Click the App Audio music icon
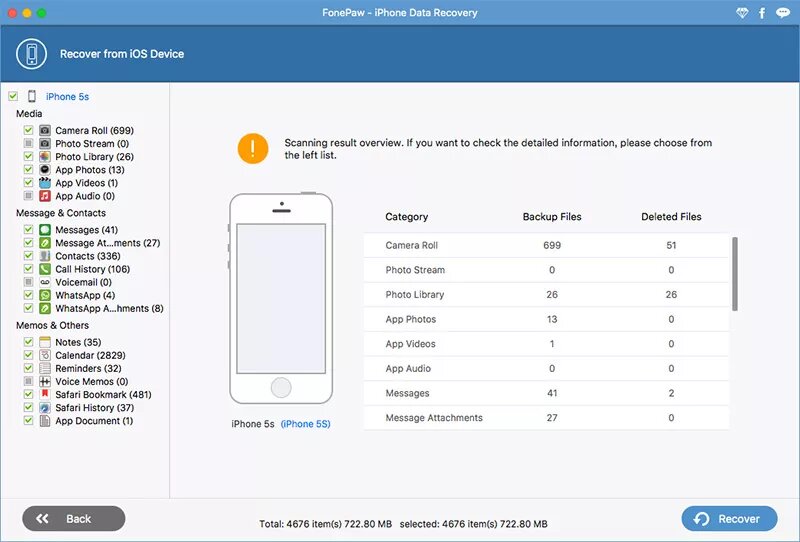The width and height of the screenshot is (800, 542). 45,196
